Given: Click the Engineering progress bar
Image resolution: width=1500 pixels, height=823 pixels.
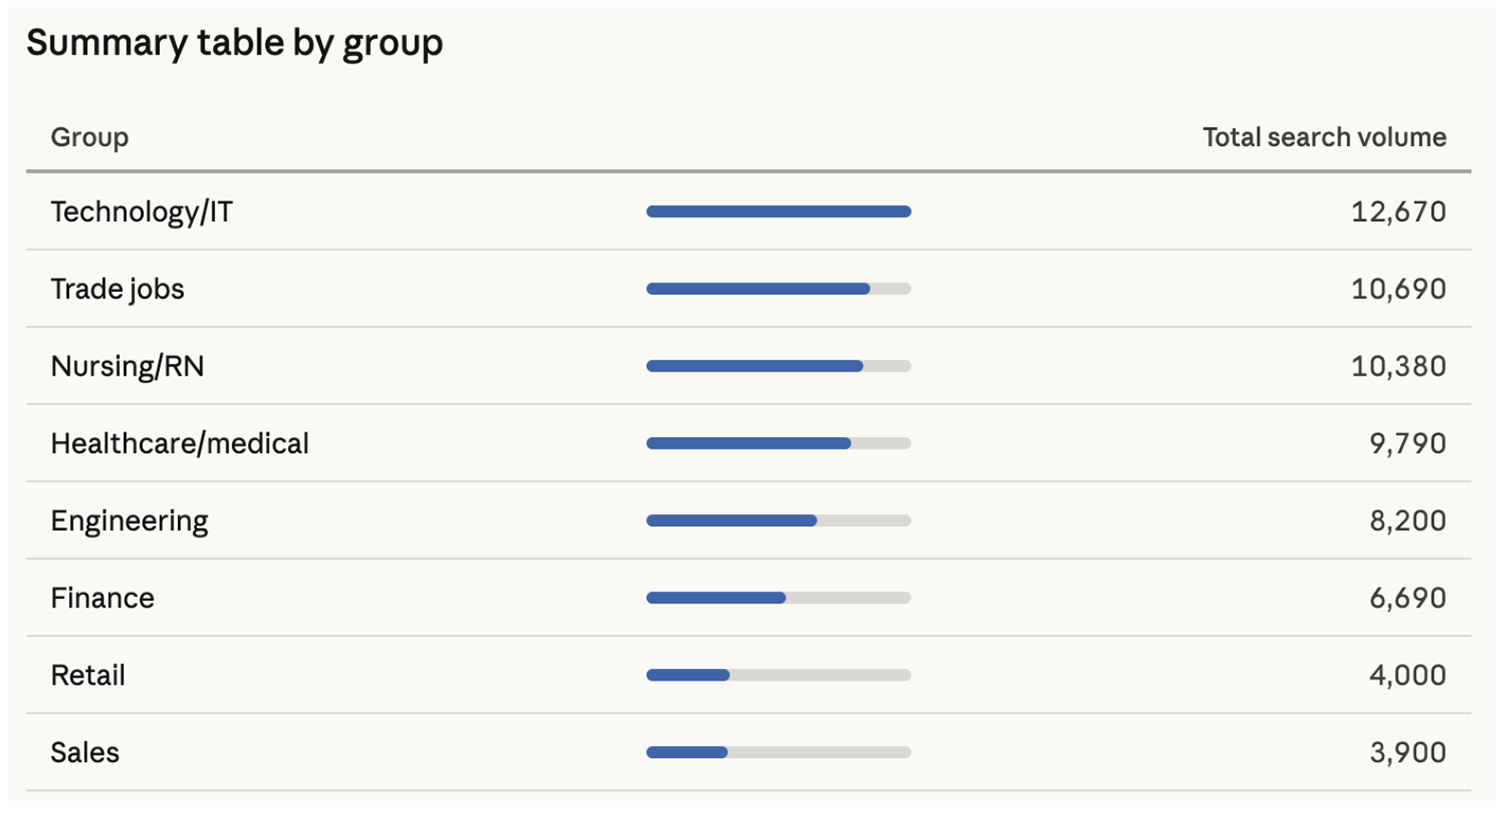Looking at the screenshot, I should [x=778, y=521].
